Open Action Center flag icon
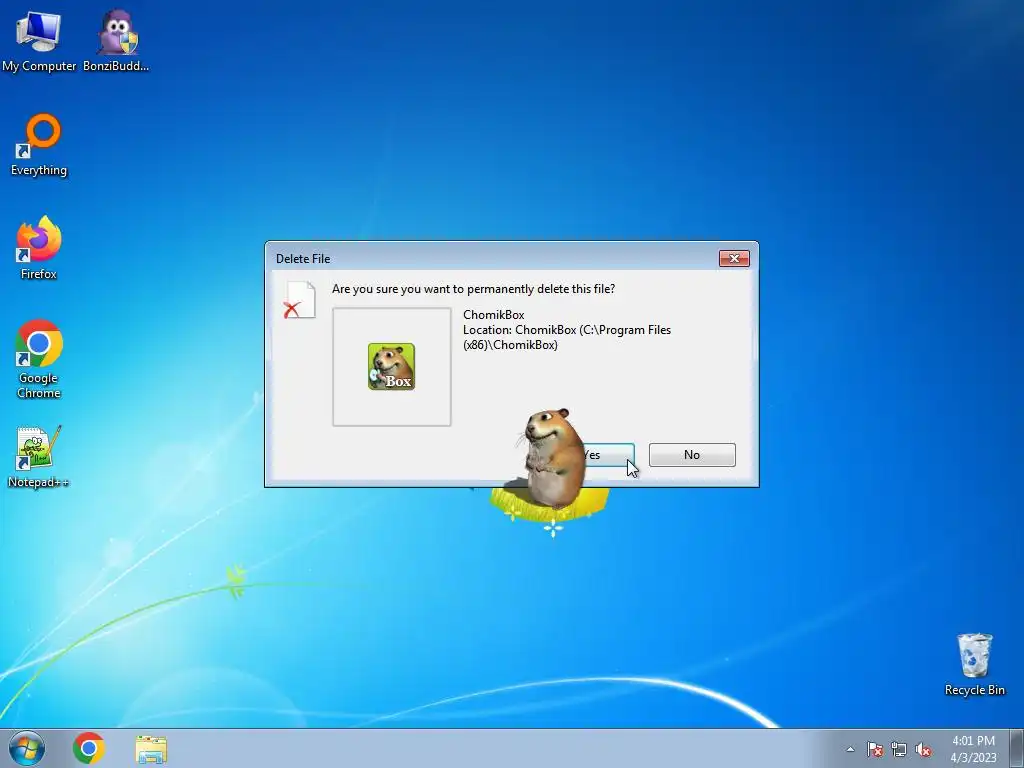 pyautogui.click(x=875, y=749)
